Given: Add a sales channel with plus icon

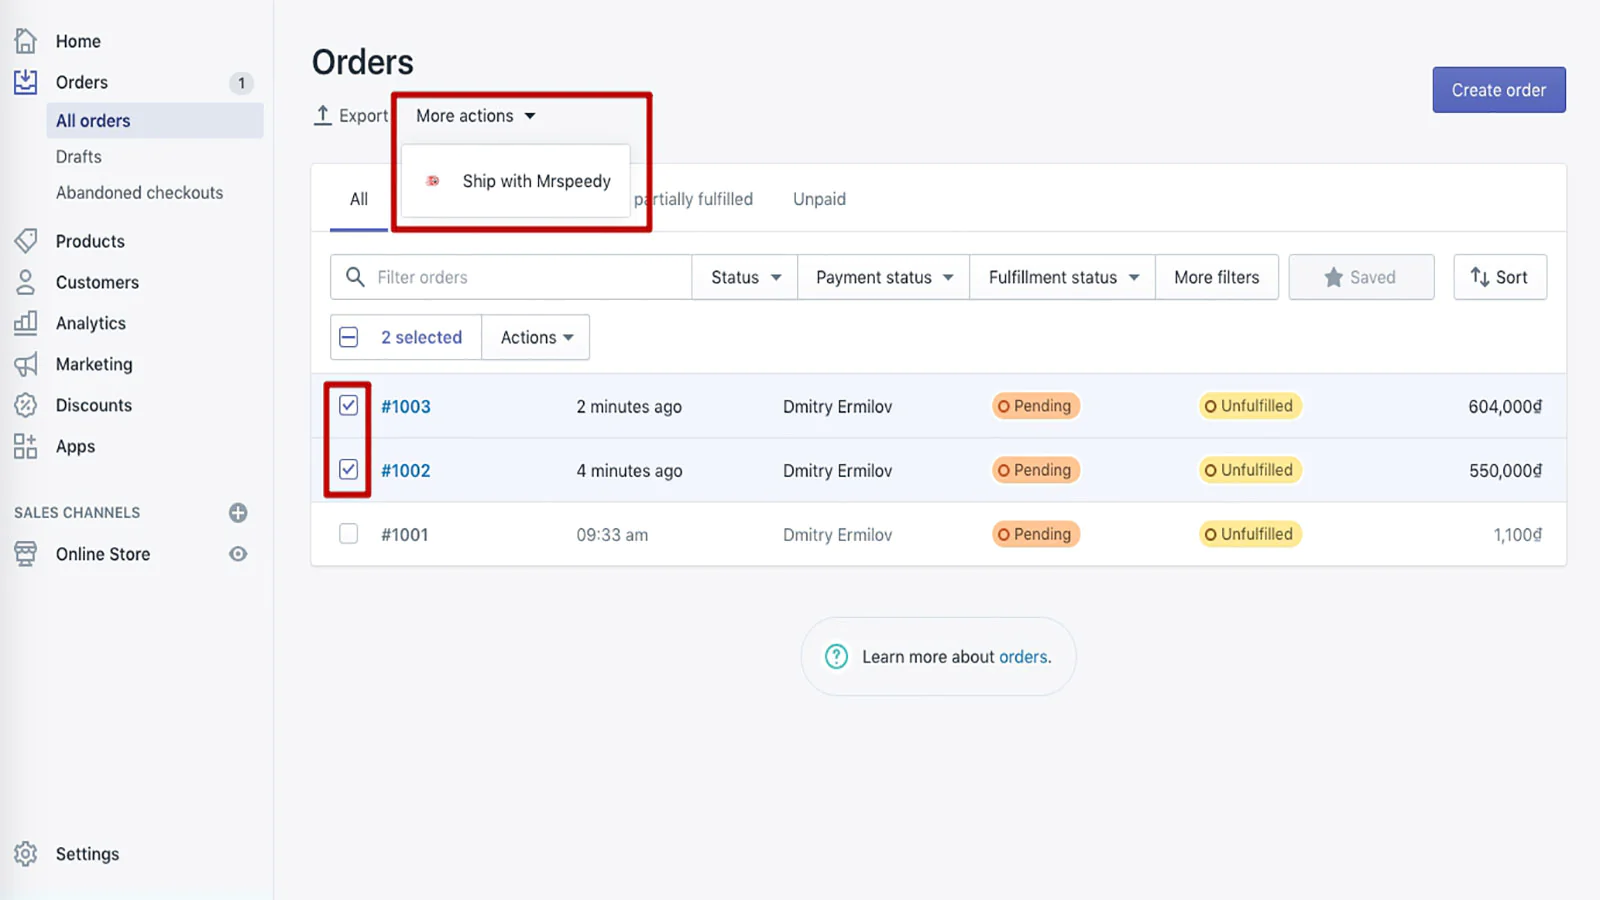Looking at the screenshot, I should pyautogui.click(x=238, y=513).
